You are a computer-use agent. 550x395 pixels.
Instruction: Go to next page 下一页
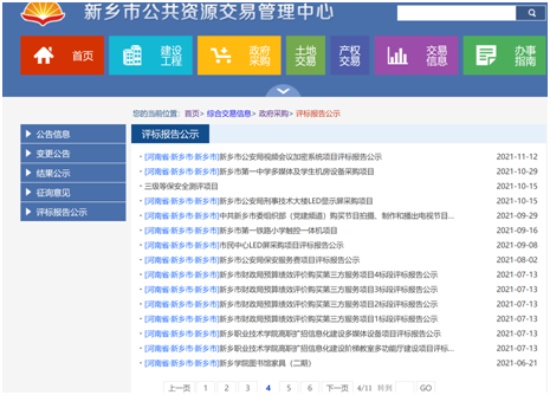pos(337,388)
